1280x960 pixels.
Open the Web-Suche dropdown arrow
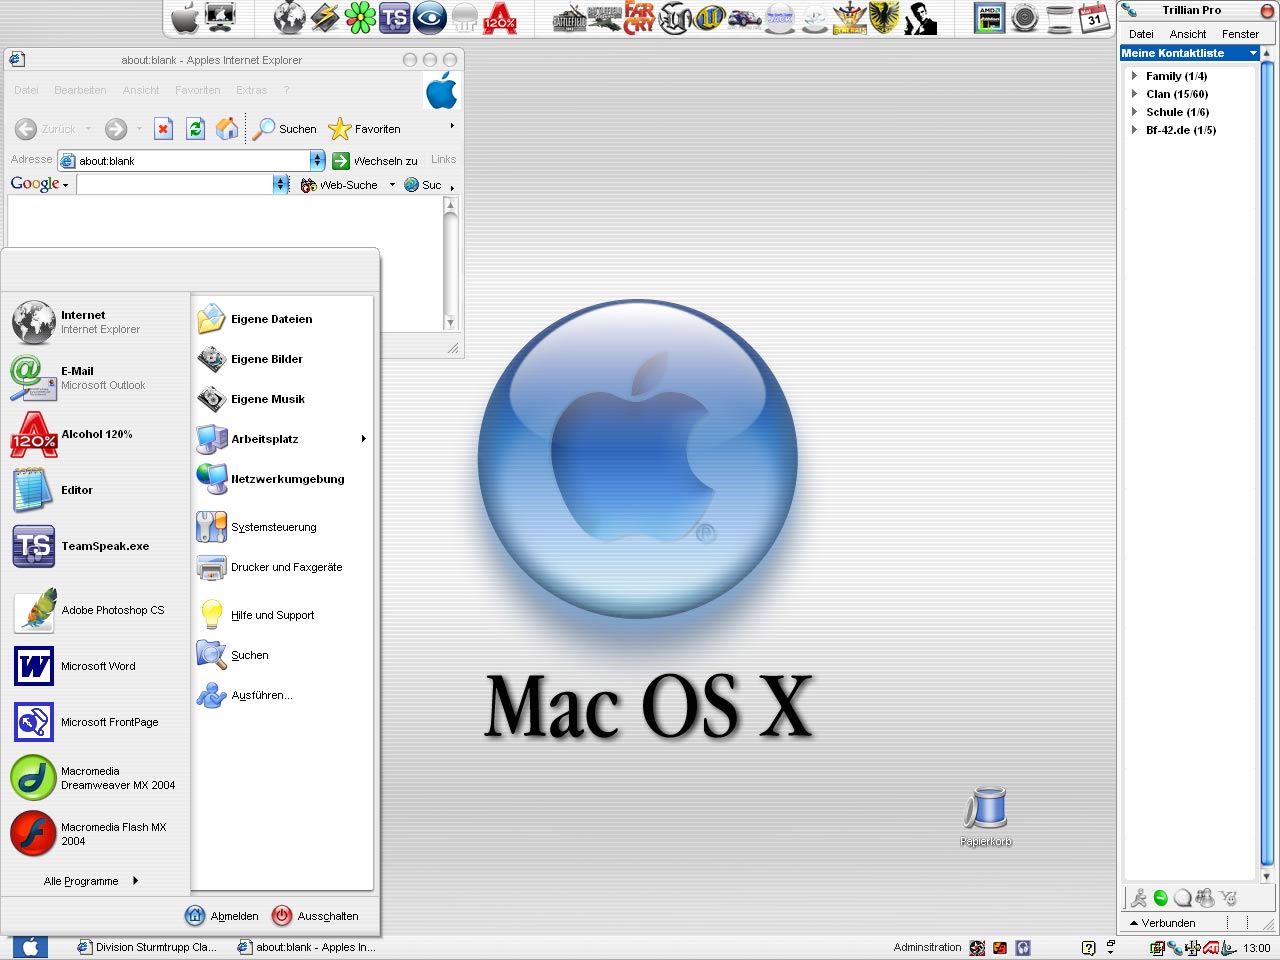(392, 185)
